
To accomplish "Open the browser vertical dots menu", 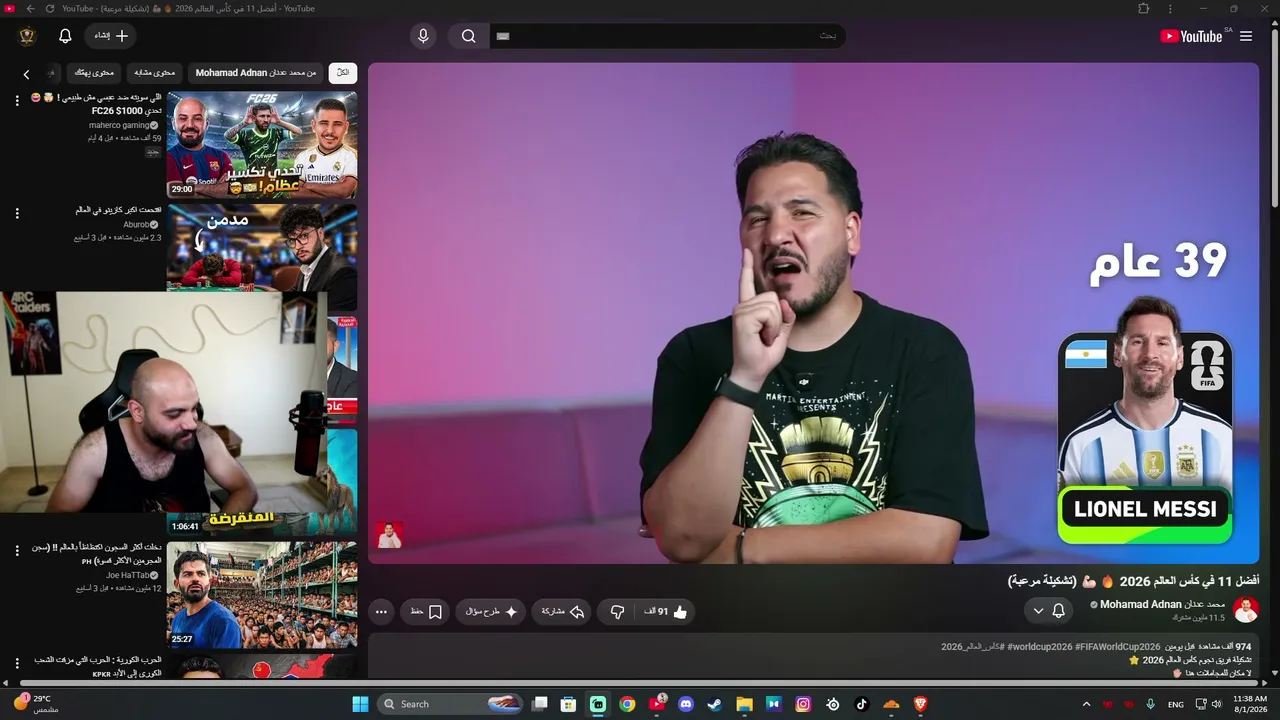I will (1170, 8).
